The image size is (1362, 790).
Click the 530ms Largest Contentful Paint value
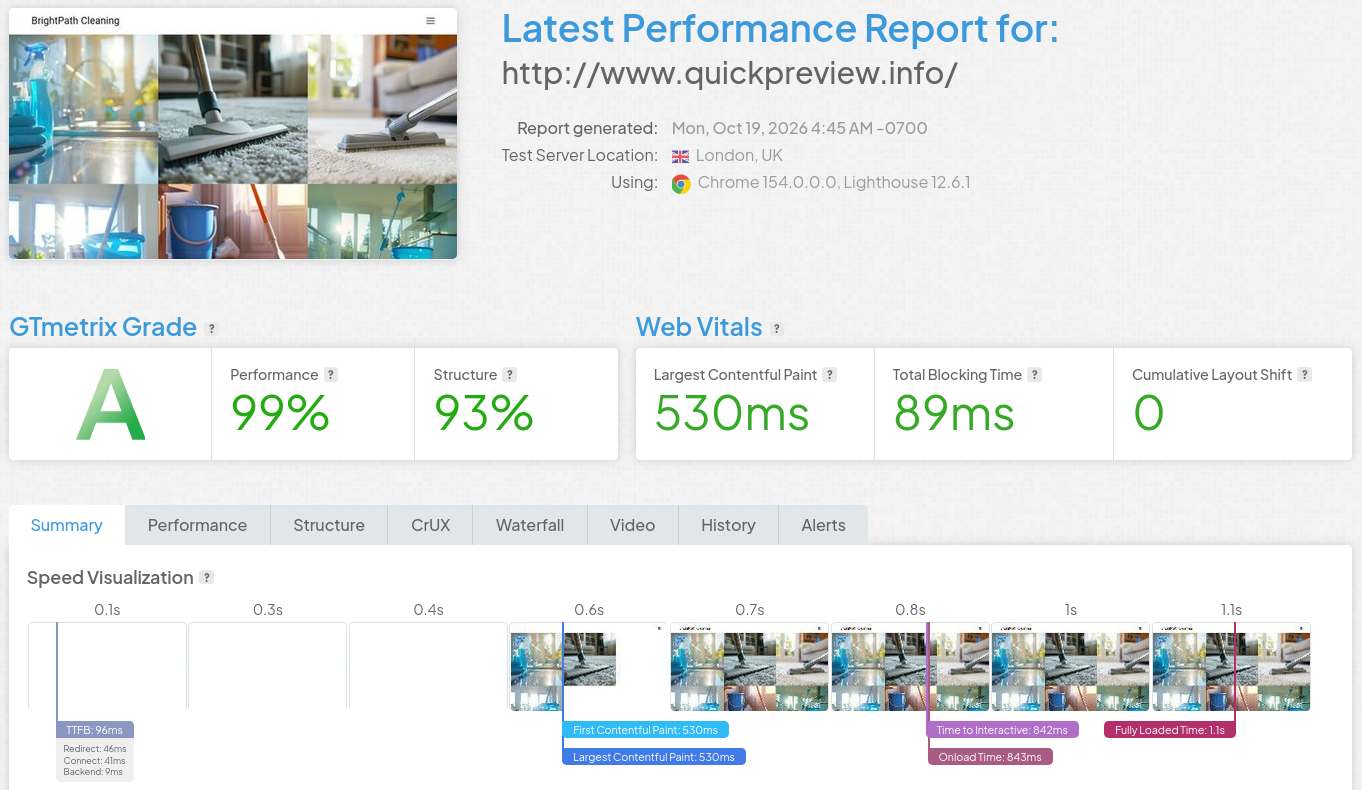(x=732, y=413)
